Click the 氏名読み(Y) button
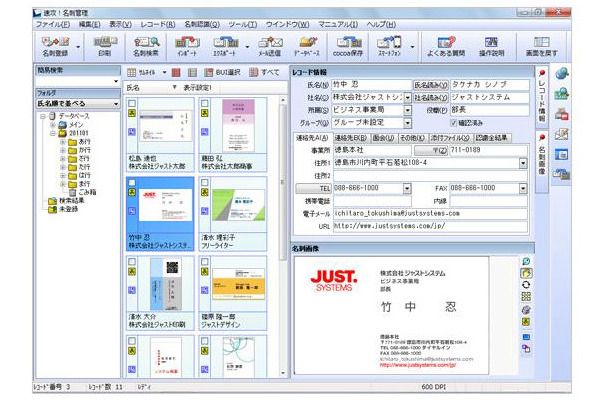The width and height of the screenshot is (610, 400). click(x=431, y=85)
